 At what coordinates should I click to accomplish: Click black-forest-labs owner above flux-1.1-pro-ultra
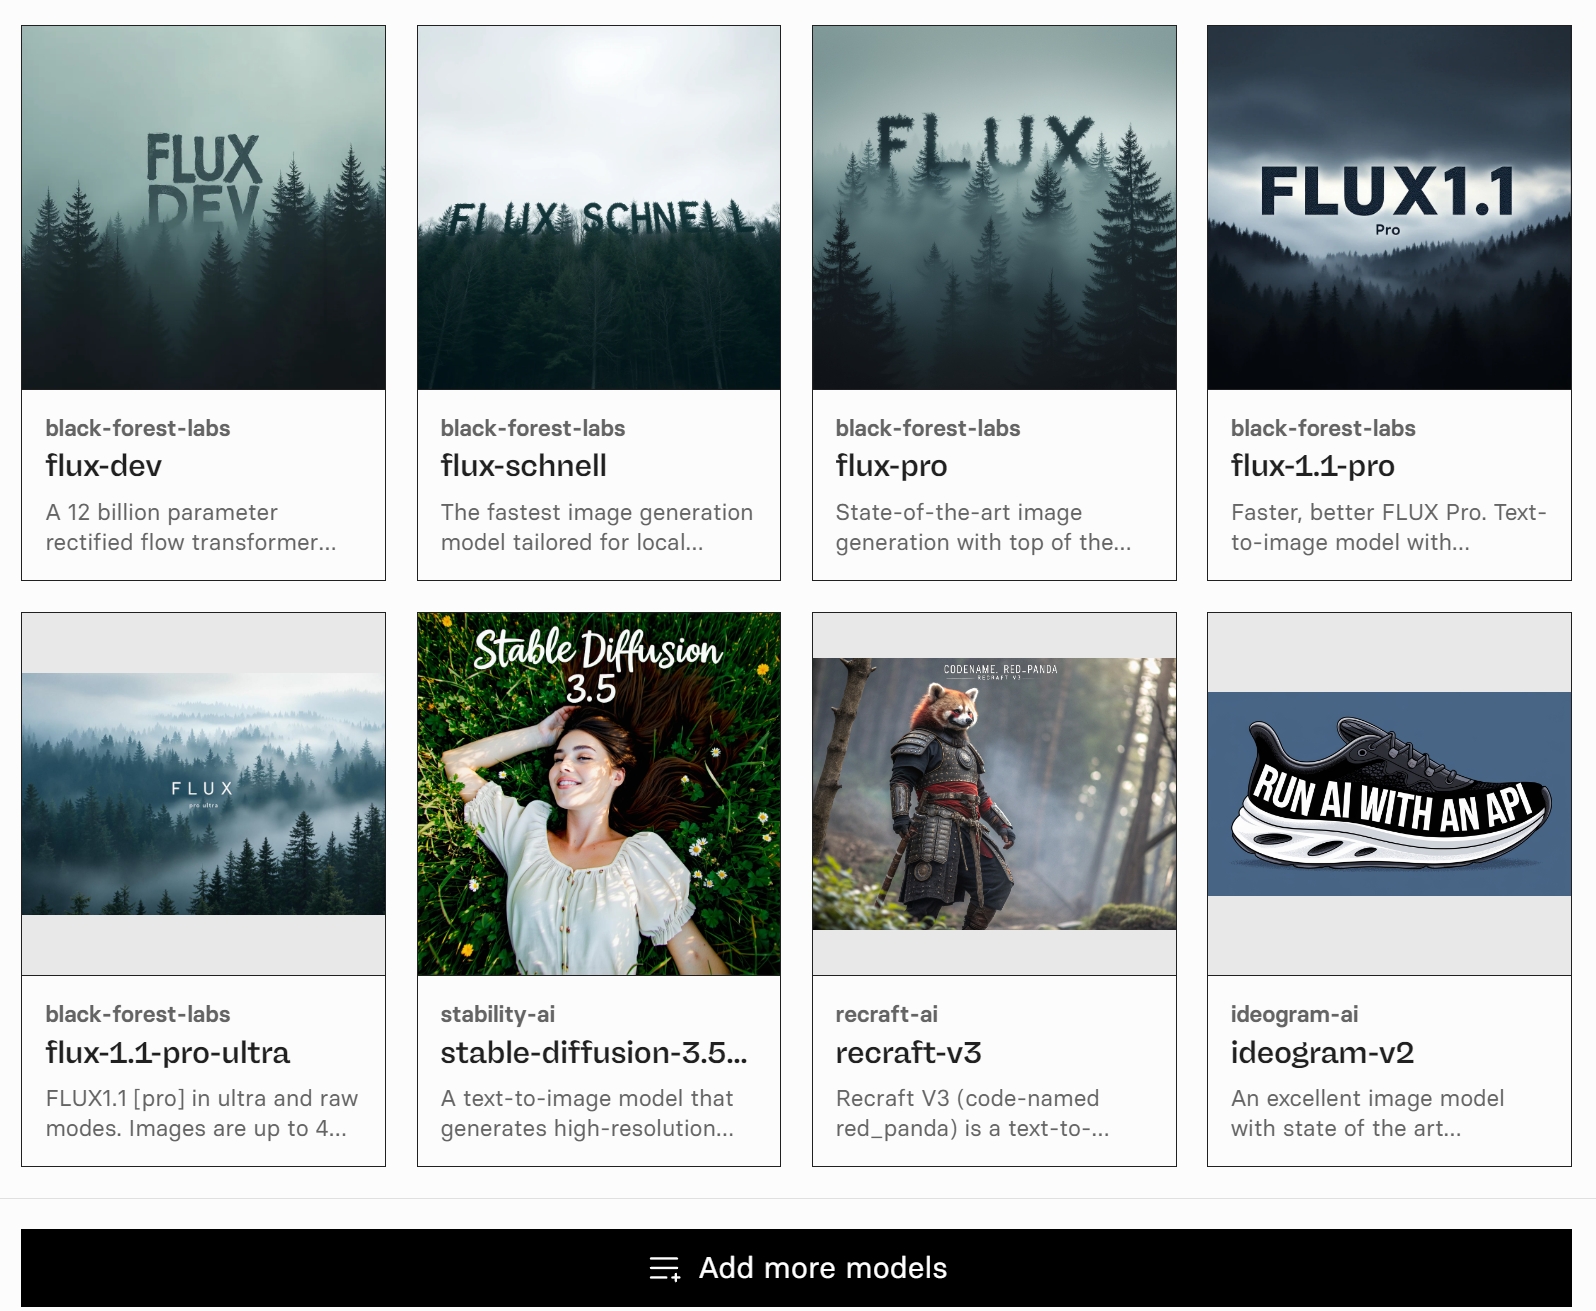[x=138, y=1014]
